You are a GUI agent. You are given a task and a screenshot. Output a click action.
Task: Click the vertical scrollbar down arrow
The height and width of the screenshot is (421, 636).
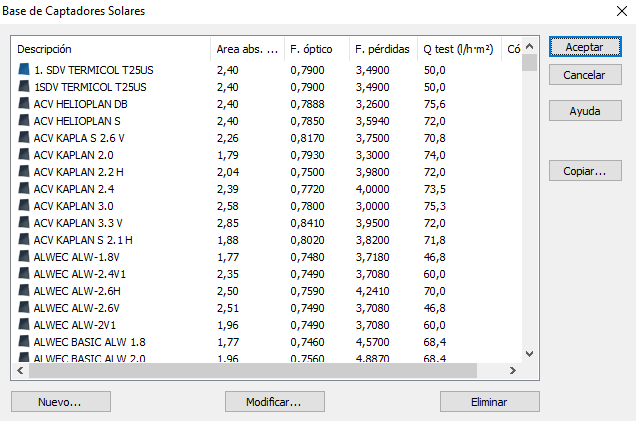point(529,354)
